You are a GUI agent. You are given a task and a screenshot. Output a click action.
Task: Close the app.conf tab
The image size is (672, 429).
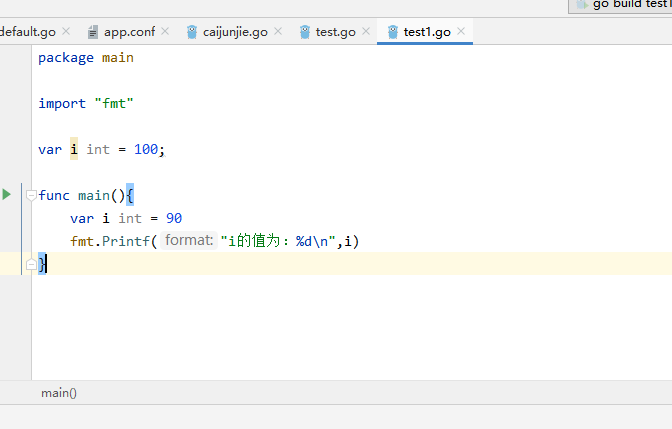coord(165,31)
